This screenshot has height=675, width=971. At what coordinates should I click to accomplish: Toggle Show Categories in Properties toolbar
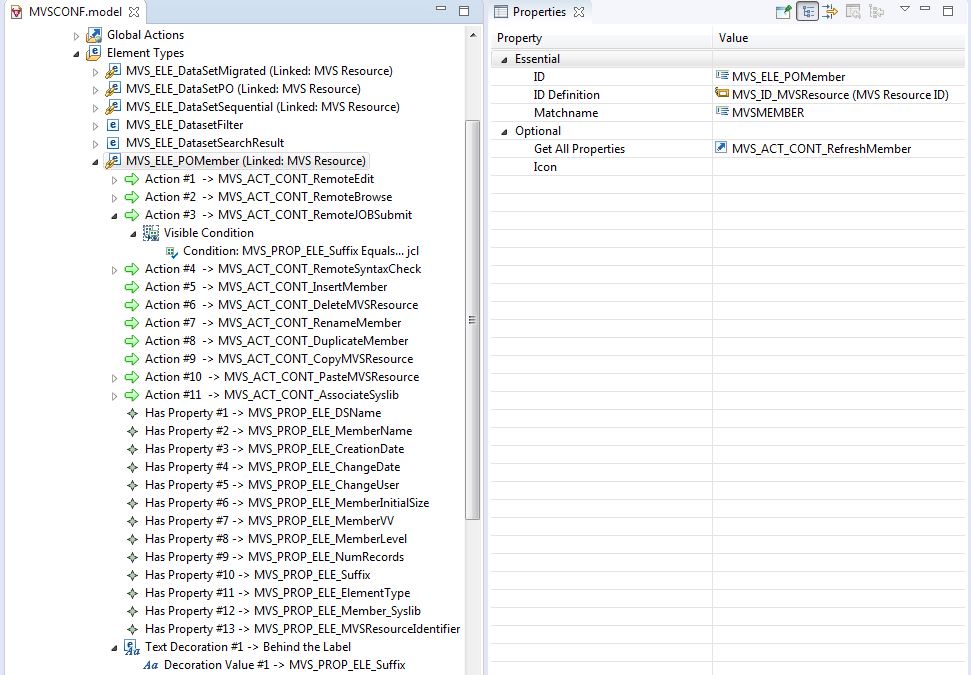point(807,11)
